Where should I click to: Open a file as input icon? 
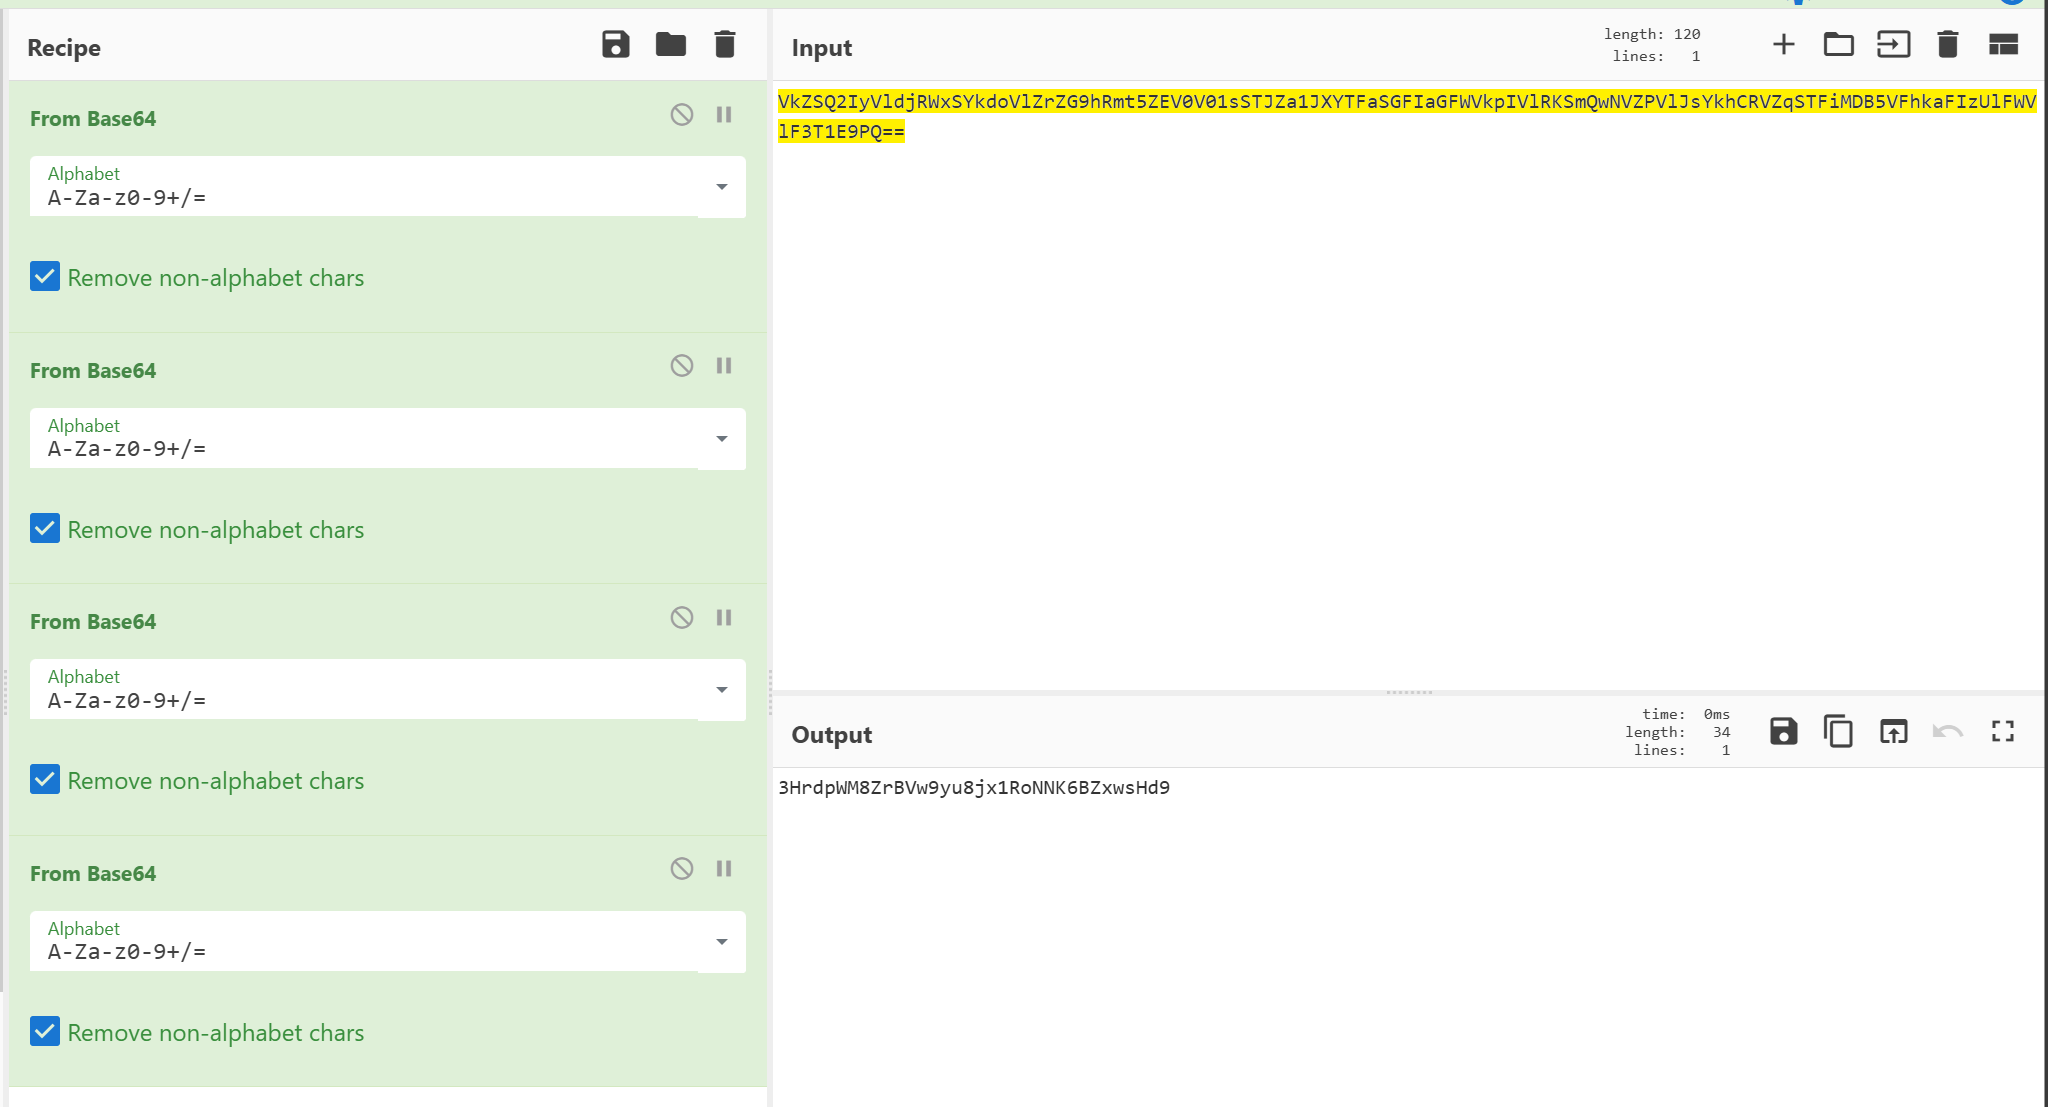tap(1894, 45)
